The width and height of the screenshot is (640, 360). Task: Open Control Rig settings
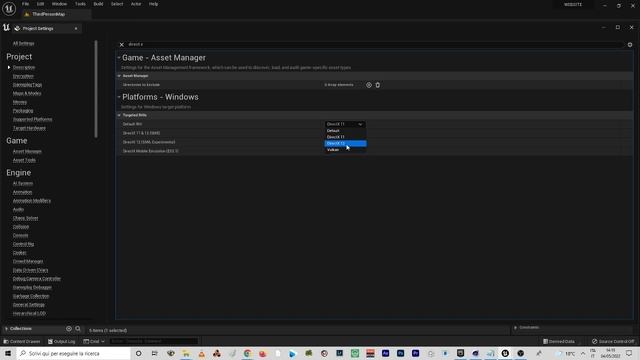pyautogui.click(x=23, y=244)
